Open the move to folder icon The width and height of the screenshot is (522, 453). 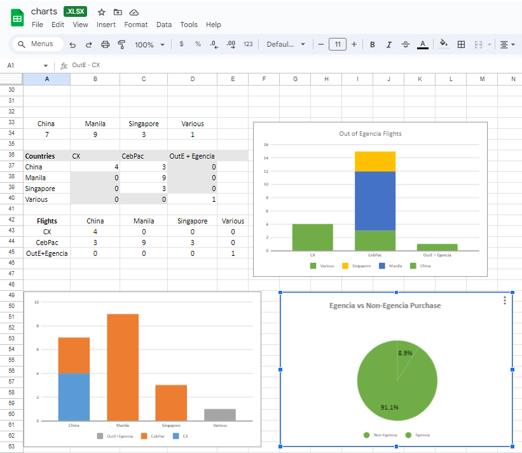(x=118, y=12)
